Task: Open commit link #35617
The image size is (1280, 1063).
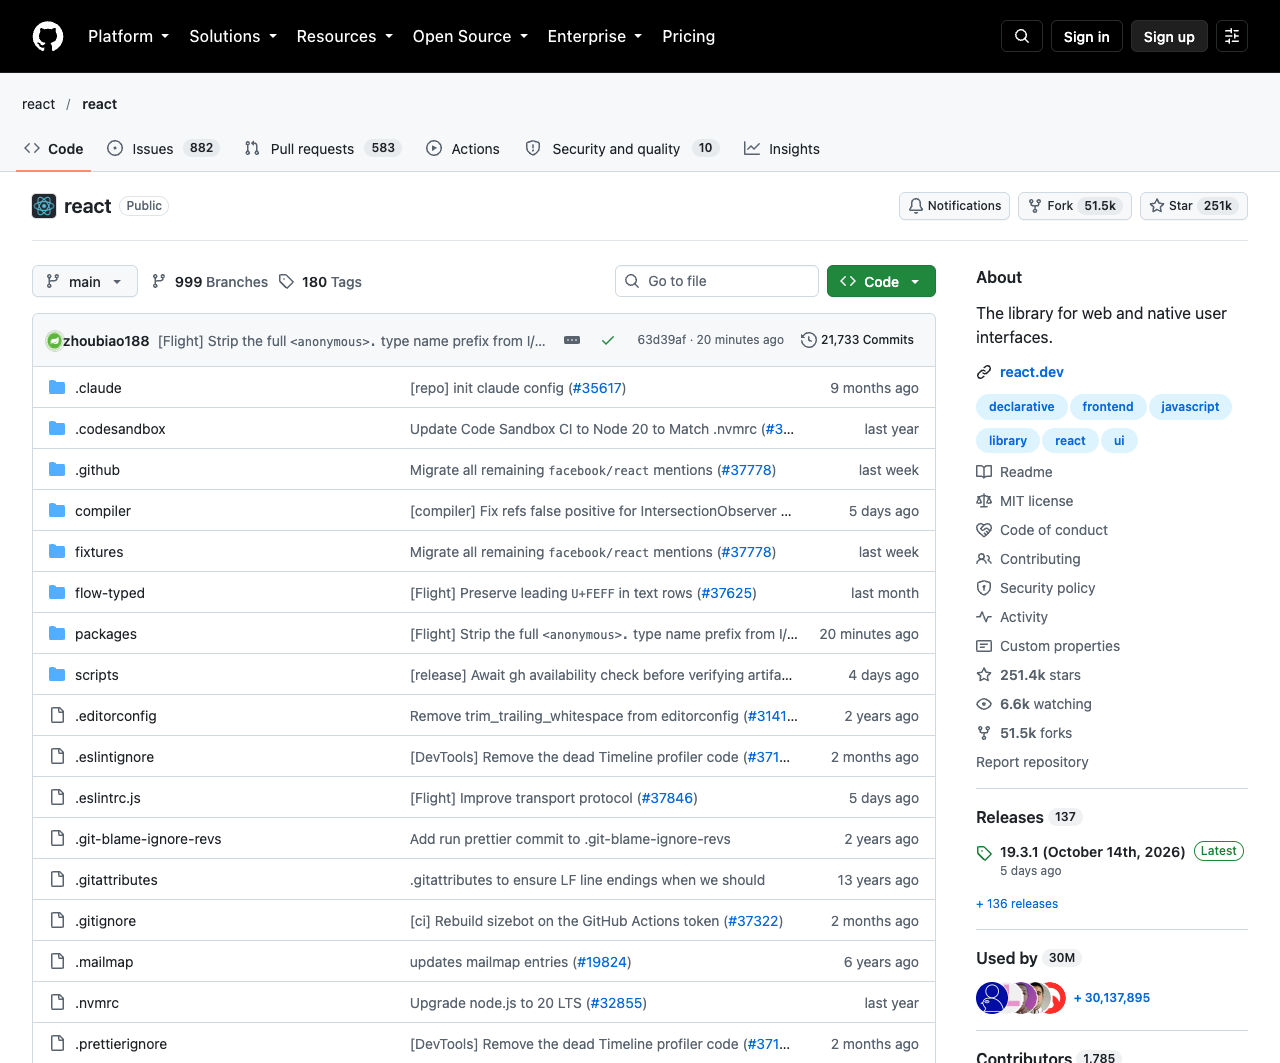Action: pyautogui.click(x=595, y=388)
